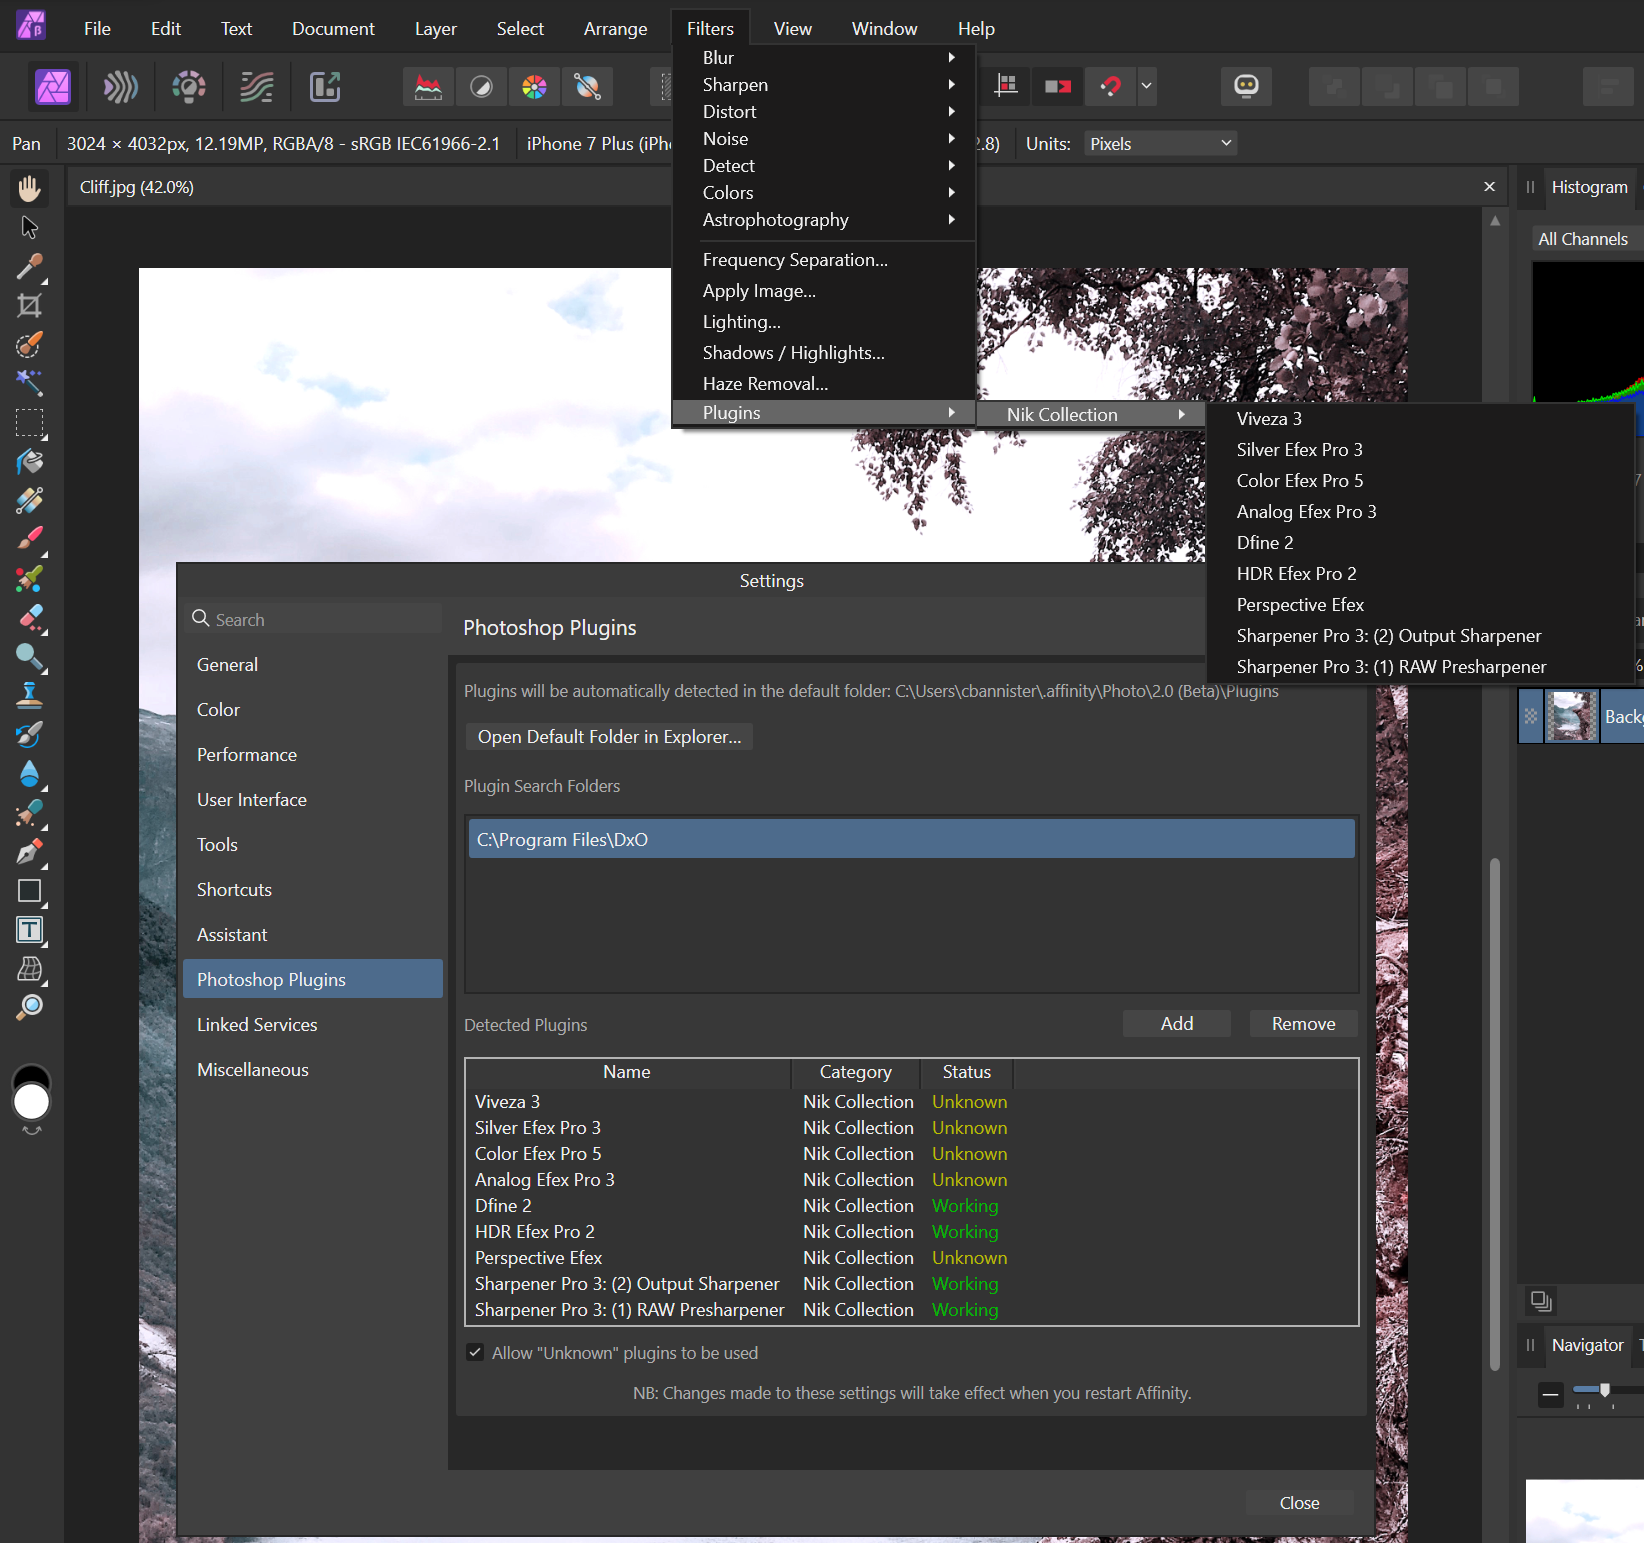Click the Add plugin folder button
1644x1543 pixels.
coord(1177,1024)
